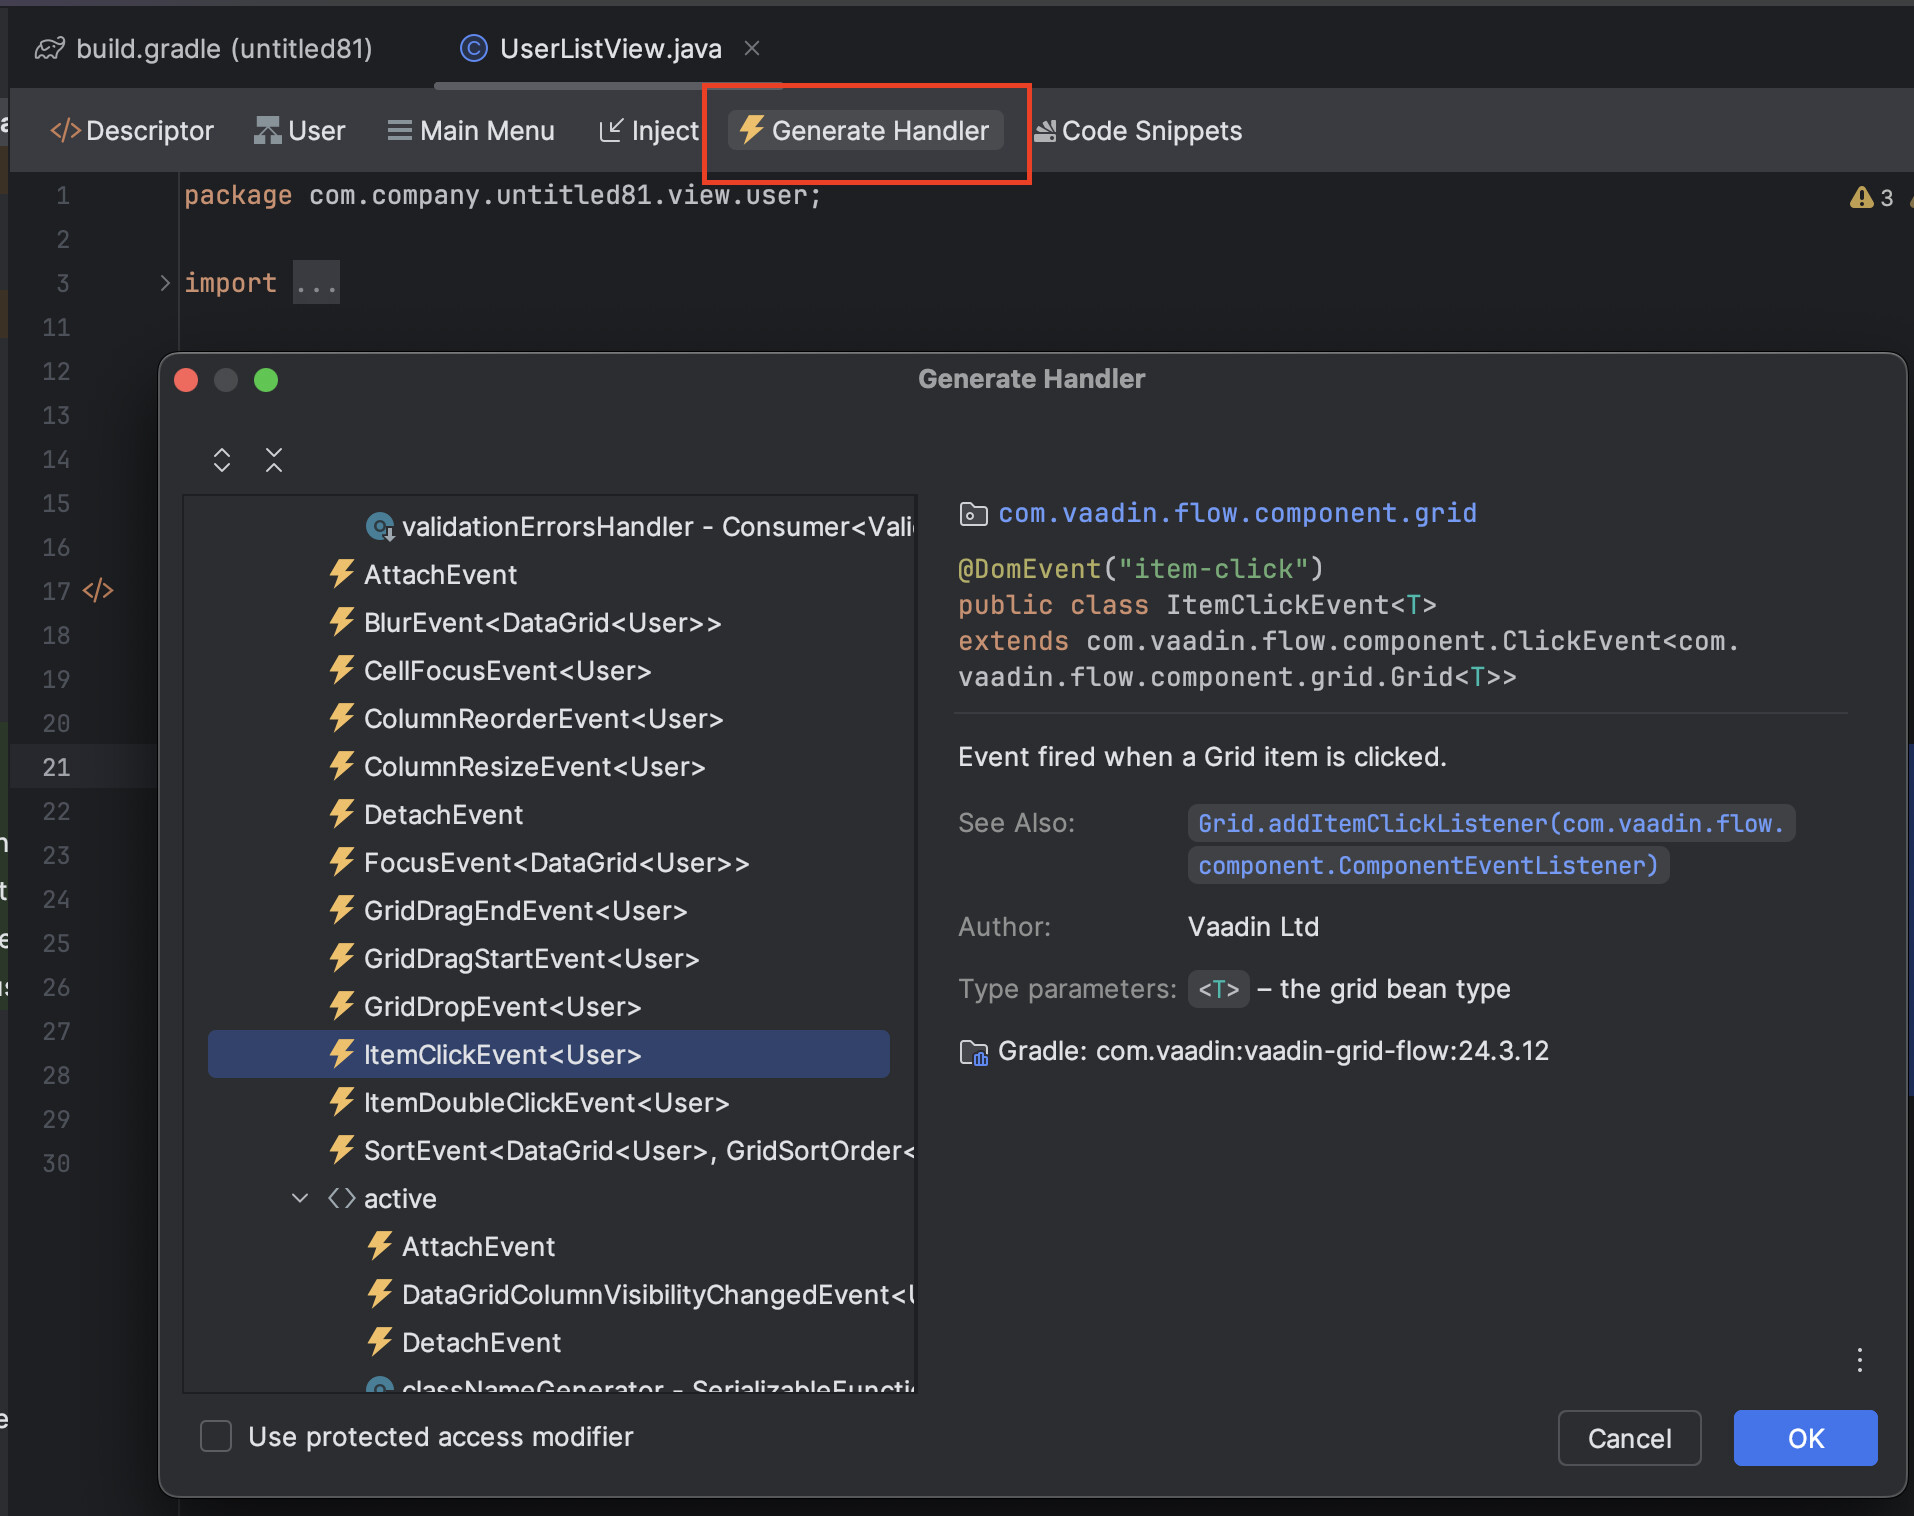The image size is (1914, 1516).
Task: Open the com.vaadin.flow.component.grid package link
Action: click(1237, 513)
